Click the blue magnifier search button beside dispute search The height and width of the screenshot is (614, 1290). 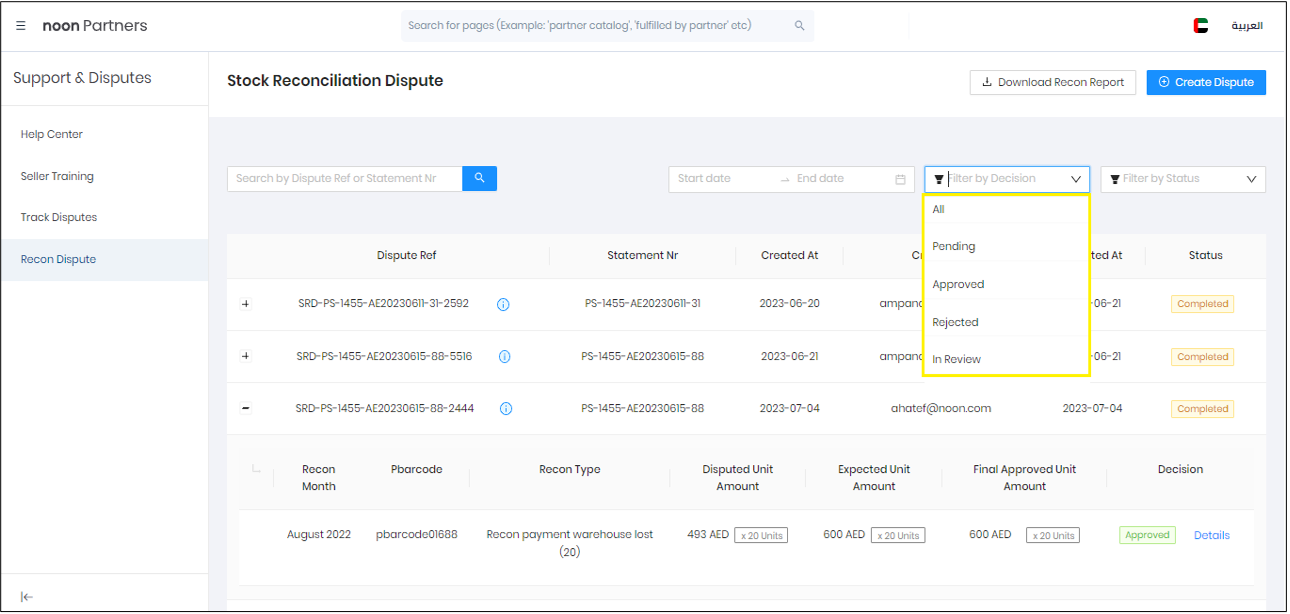478,178
